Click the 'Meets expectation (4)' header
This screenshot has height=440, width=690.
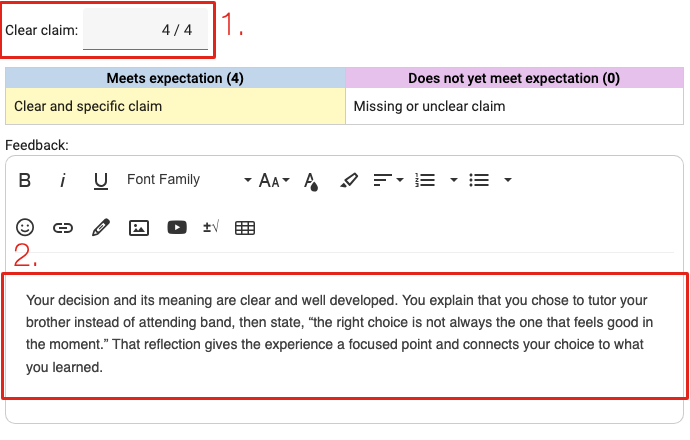(x=175, y=78)
